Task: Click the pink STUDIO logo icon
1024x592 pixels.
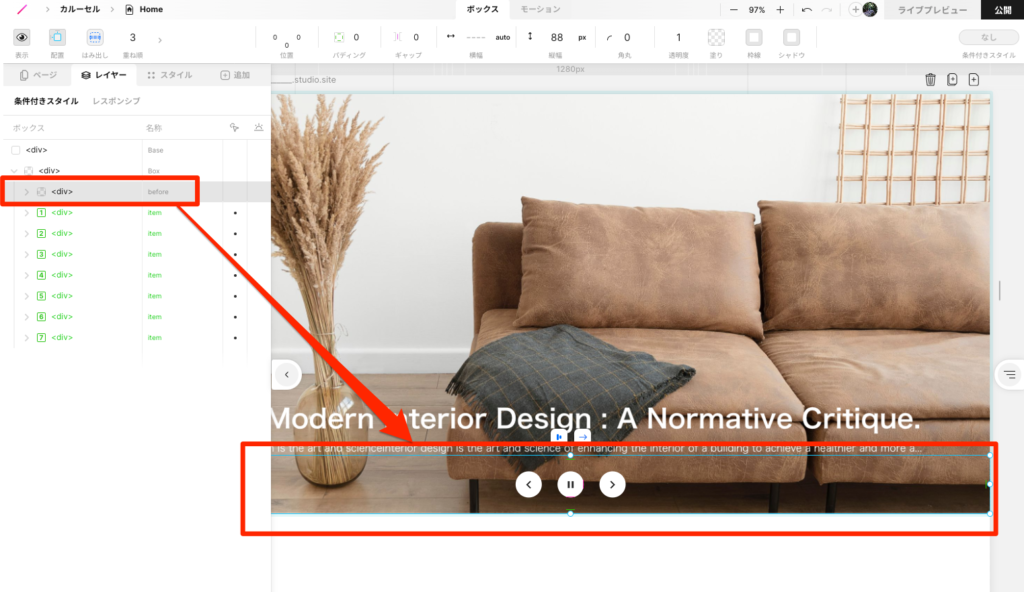Action: click(x=22, y=9)
